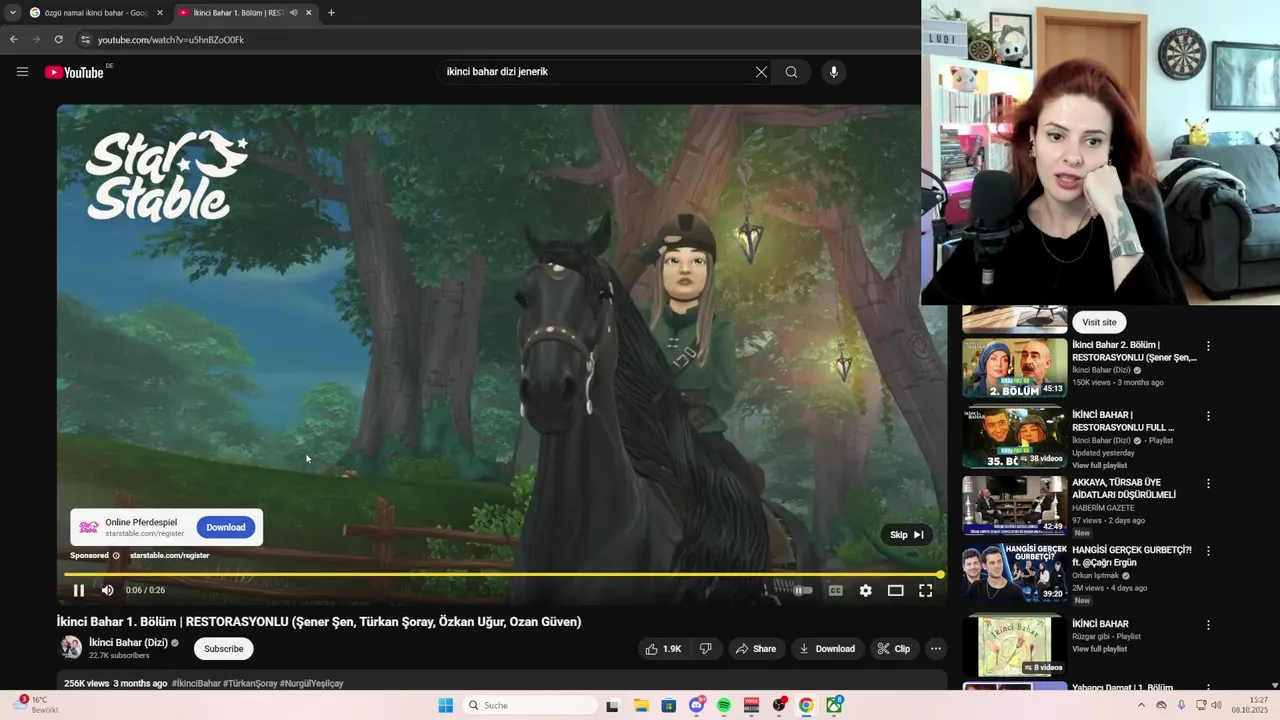Image resolution: width=1280 pixels, height=720 pixels.
Task: Open İkinci Bahar 2. Bölüm thumbnail
Action: pos(1014,368)
